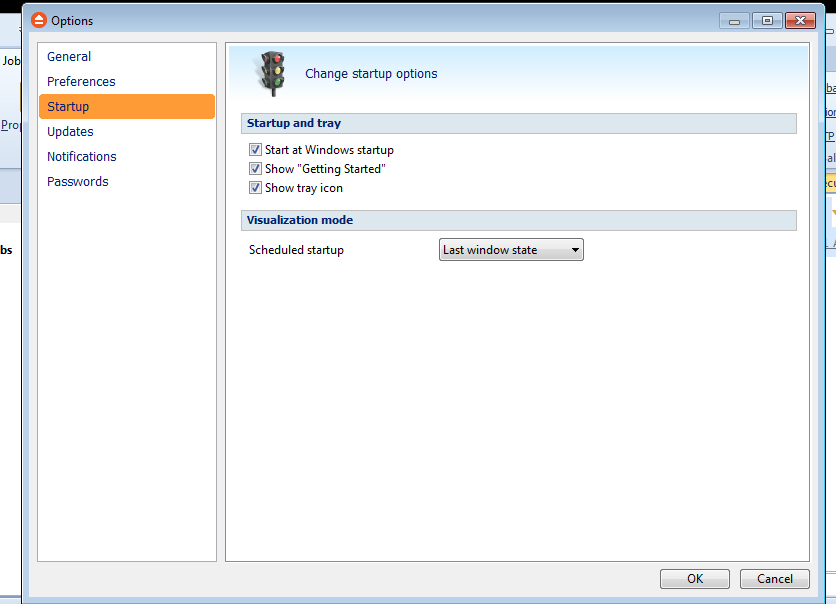Screen dimensions: 836x604
Task: Disable Start at Windows startup checkbox
Action: tap(255, 150)
